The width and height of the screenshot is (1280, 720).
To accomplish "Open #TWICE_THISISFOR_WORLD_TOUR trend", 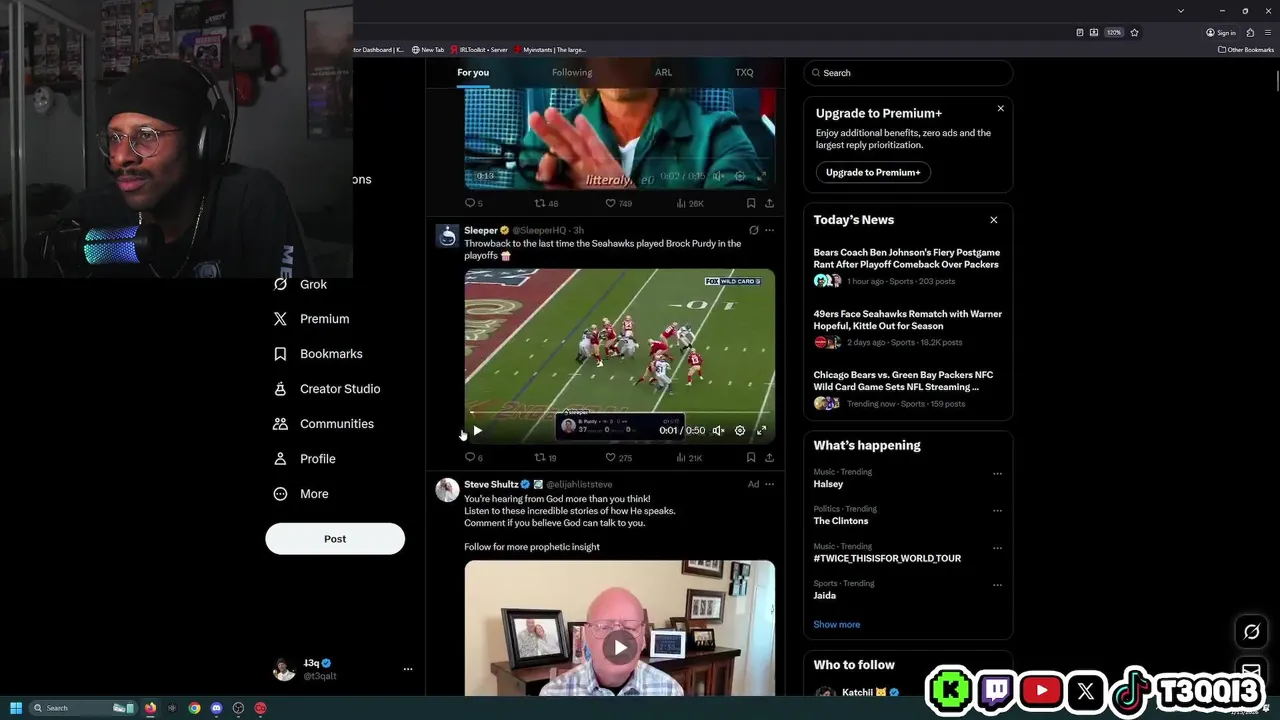I will [887, 558].
